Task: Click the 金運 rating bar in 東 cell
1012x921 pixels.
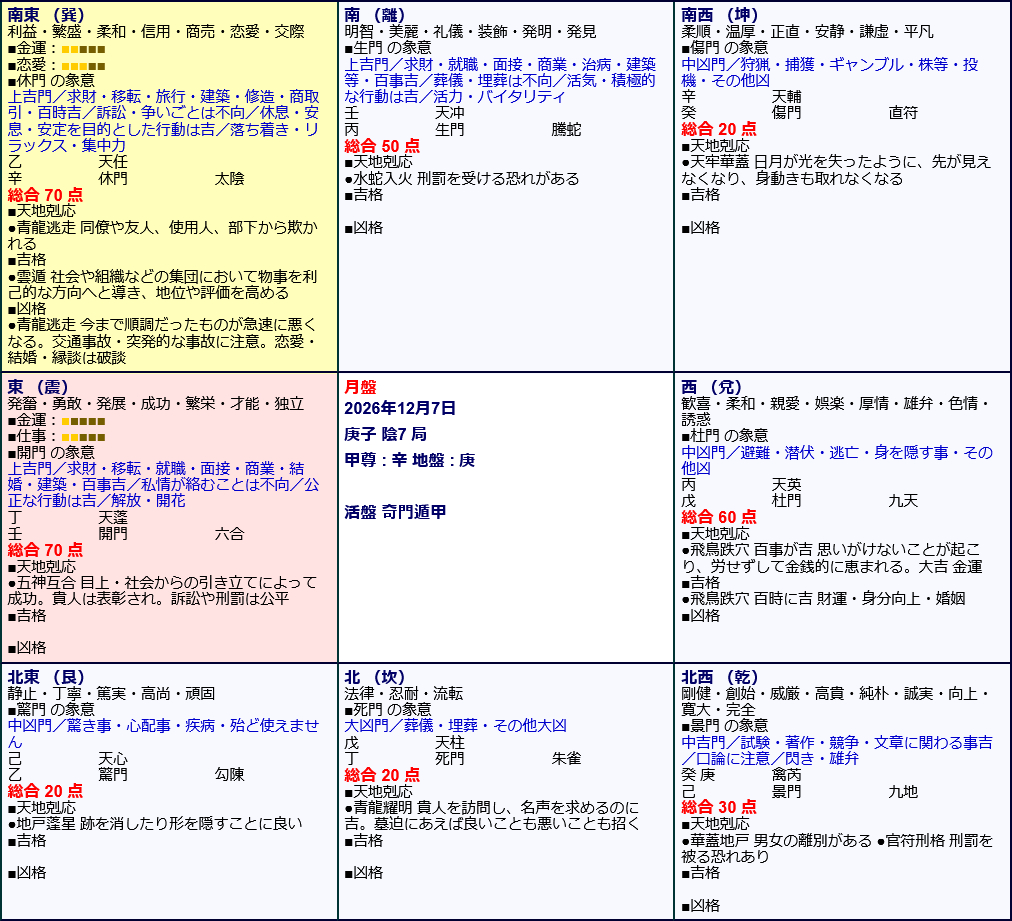Action: coord(83,421)
